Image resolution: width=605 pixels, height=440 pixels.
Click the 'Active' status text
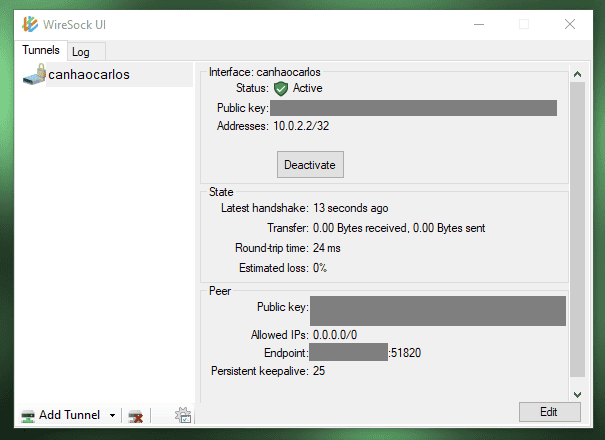[x=308, y=88]
